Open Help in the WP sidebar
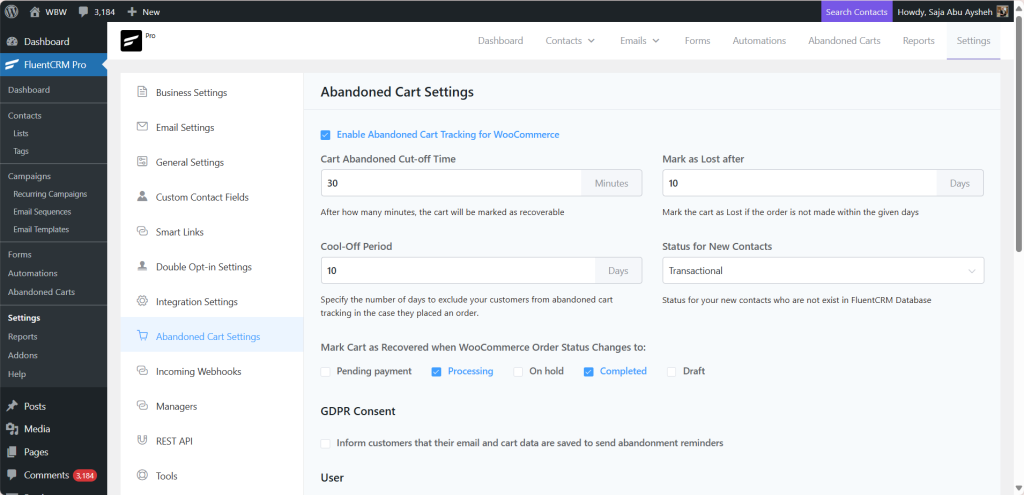 pyautogui.click(x=17, y=374)
